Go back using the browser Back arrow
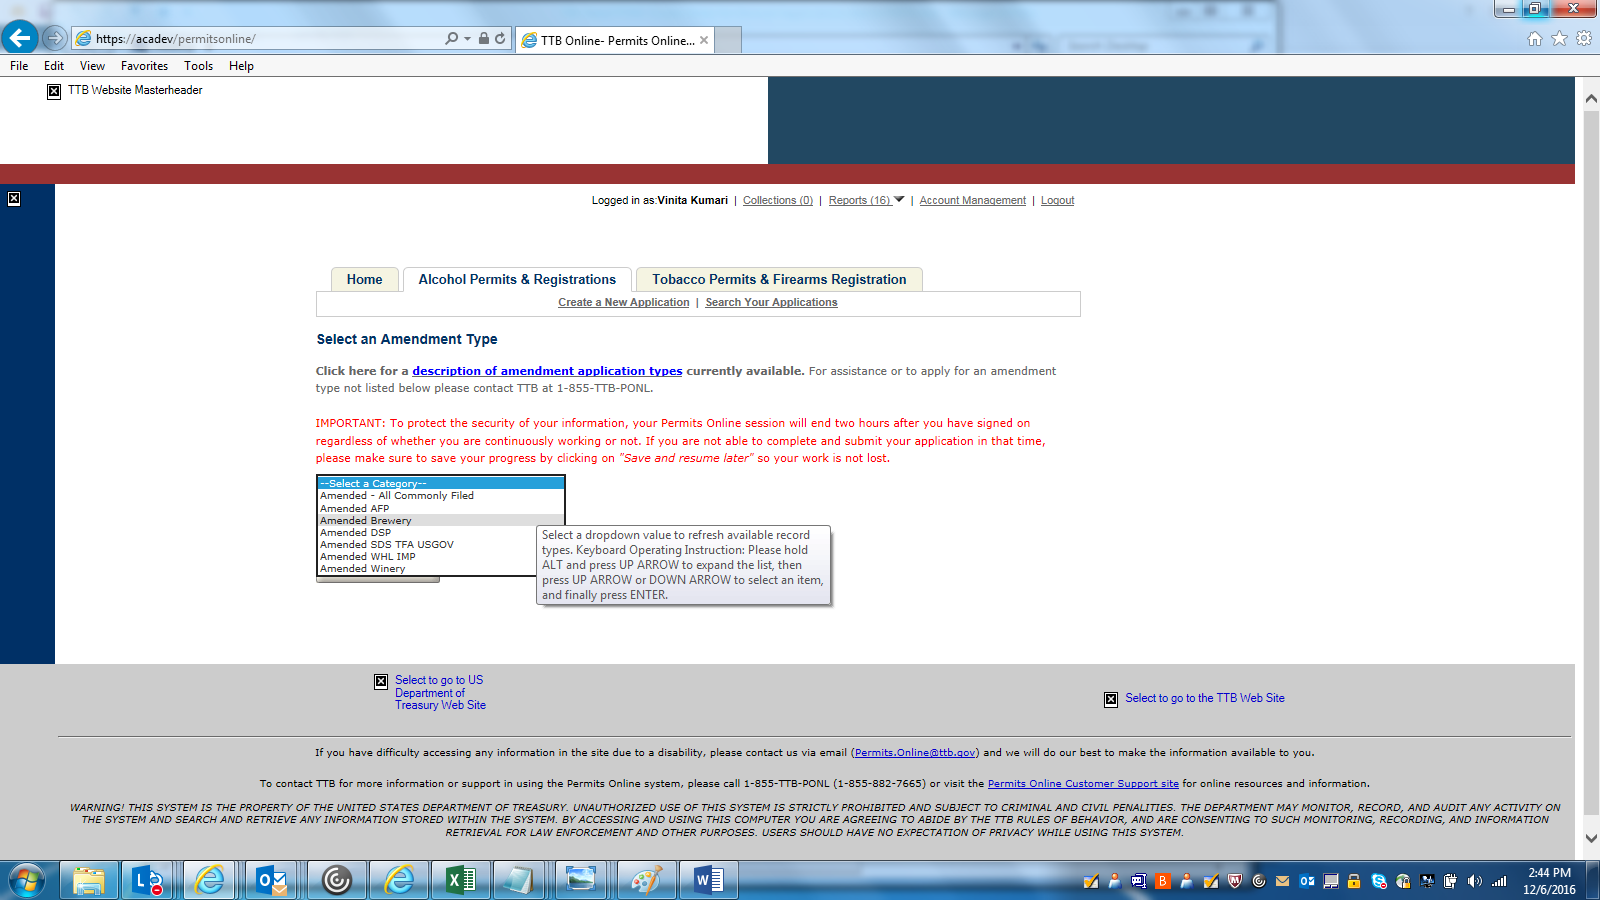The height and width of the screenshot is (900, 1600). click(x=20, y=38)
